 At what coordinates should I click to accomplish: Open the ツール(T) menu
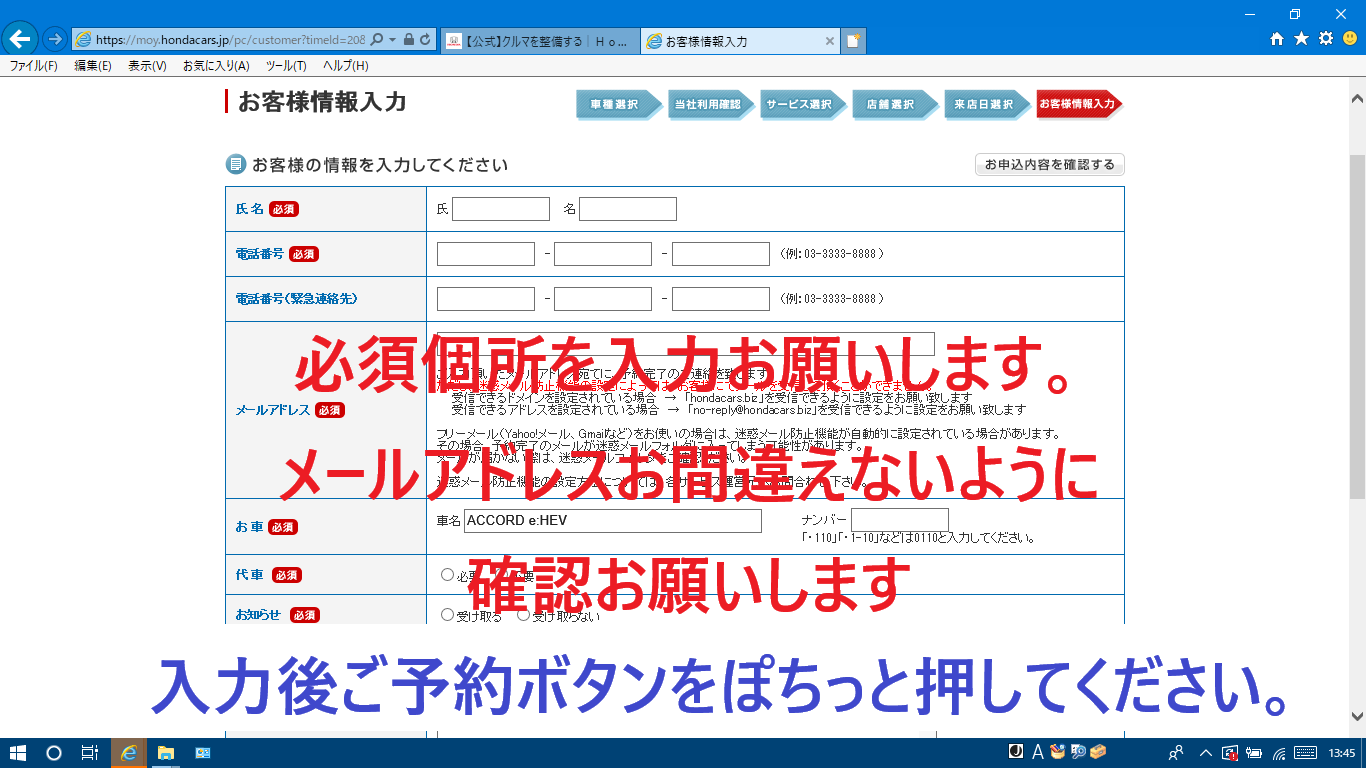285,66
